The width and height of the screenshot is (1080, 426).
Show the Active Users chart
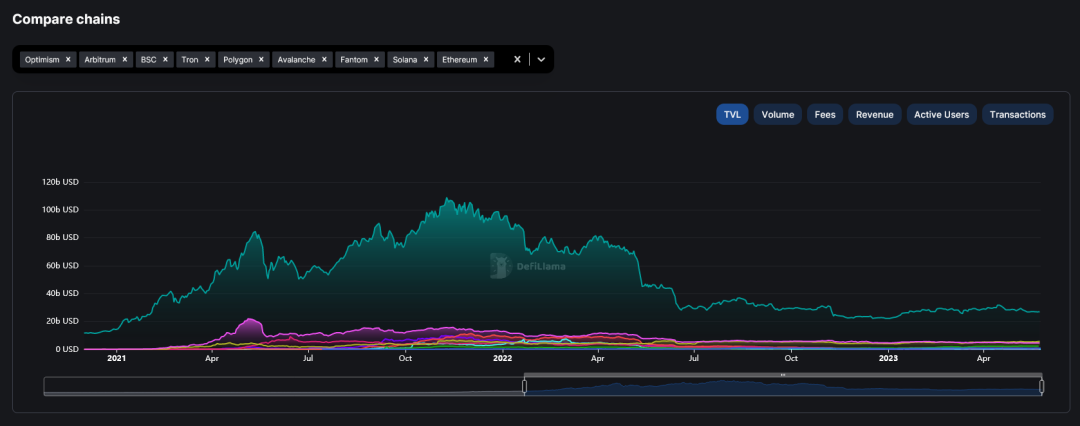(942, 114)
